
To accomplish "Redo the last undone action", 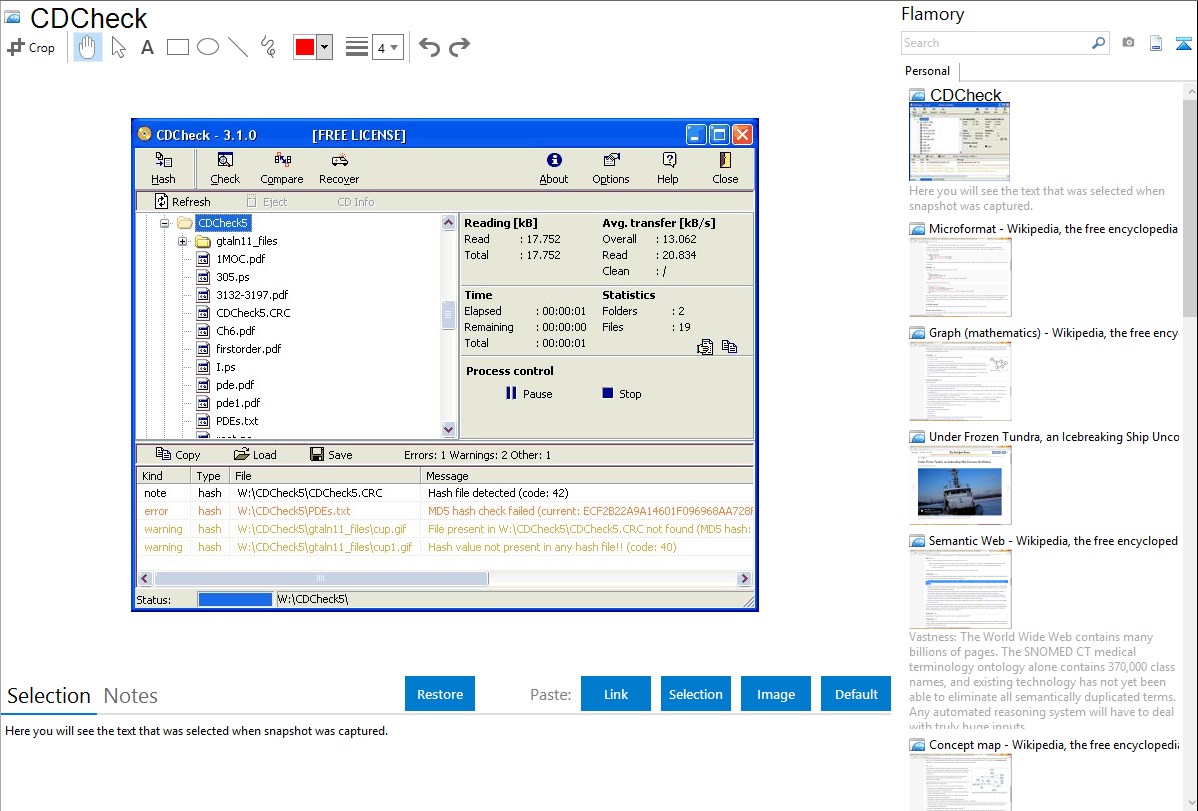I will coord(459,47).
